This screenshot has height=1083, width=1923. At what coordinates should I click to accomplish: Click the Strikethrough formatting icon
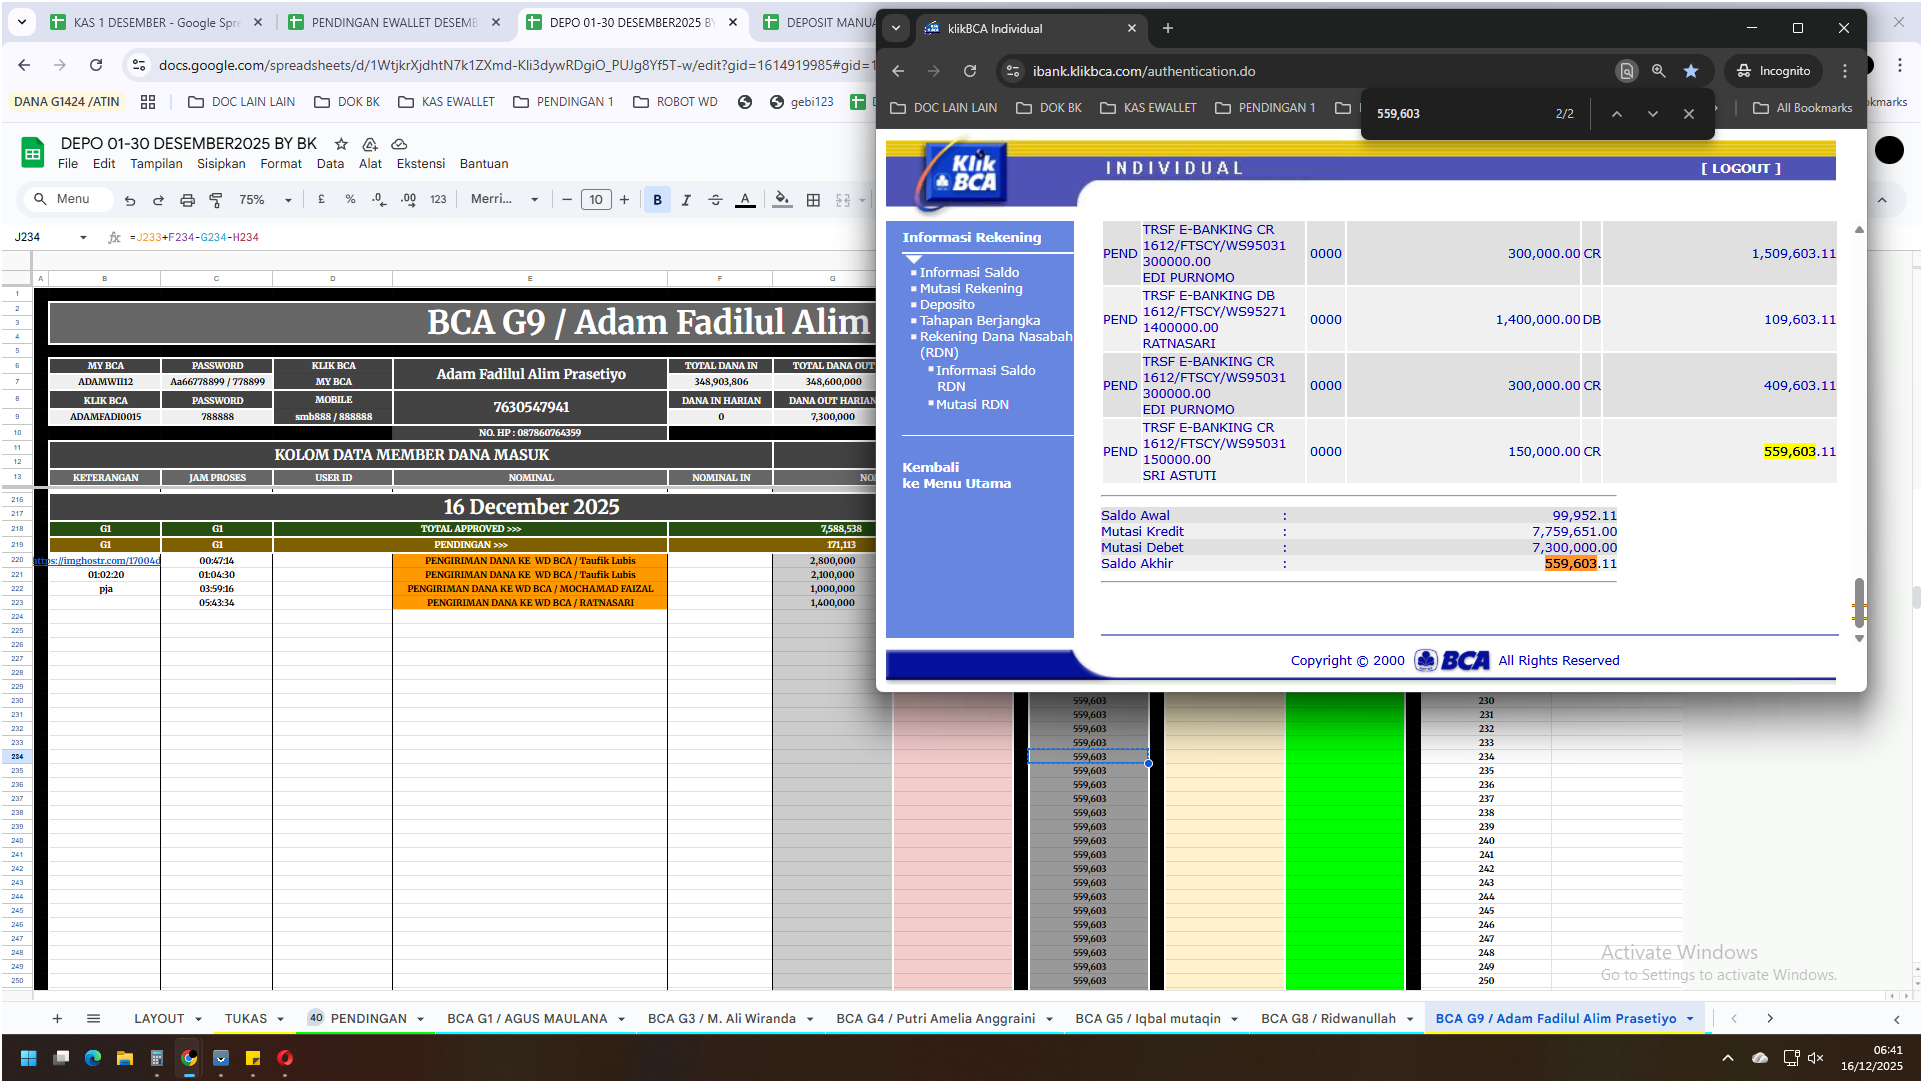point(715,200)
